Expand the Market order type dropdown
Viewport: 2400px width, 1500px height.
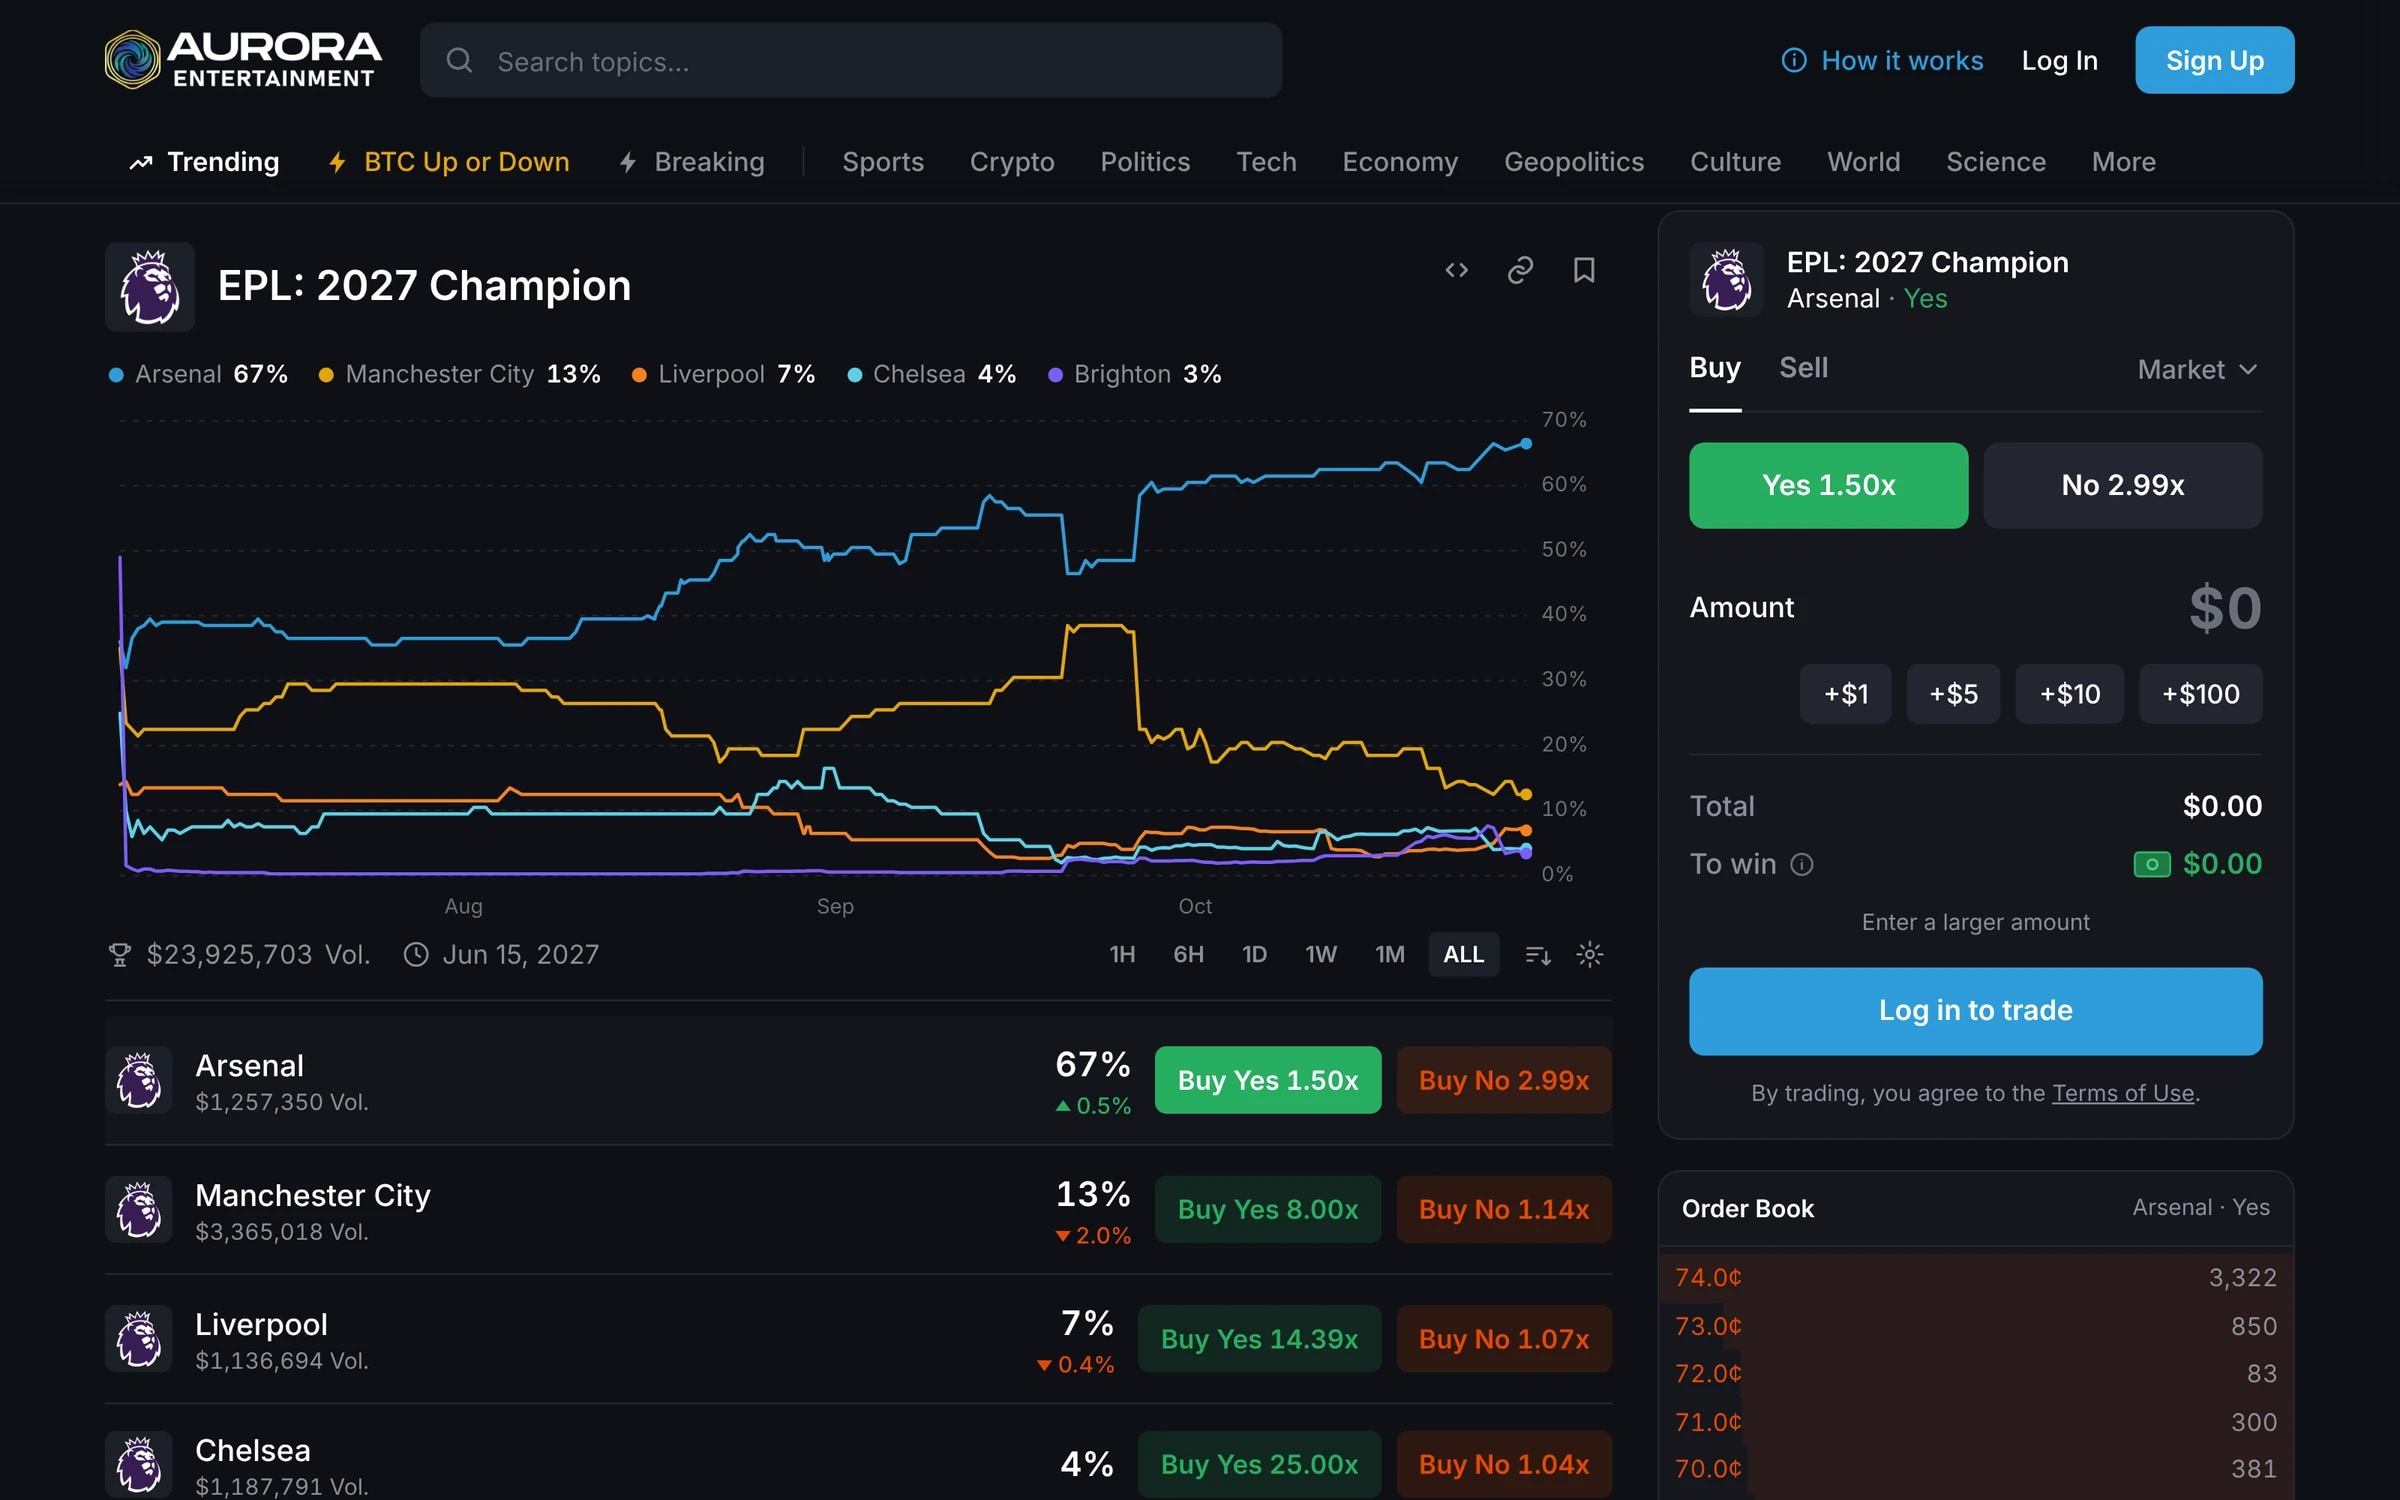[2197, 370]
